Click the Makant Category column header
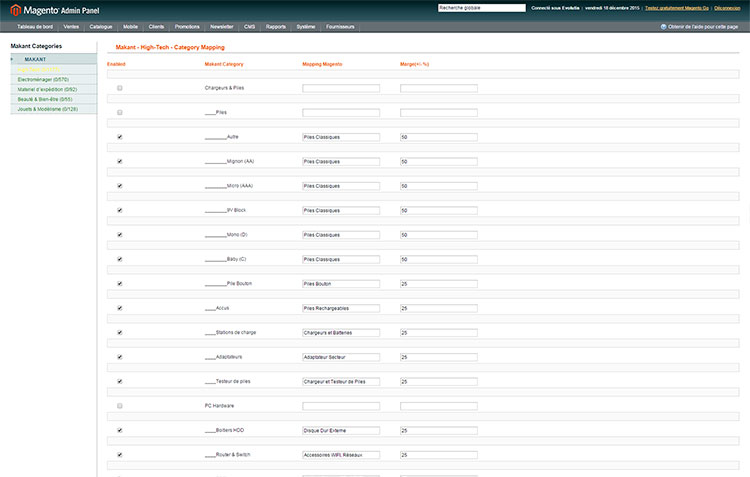 [x=224, y=64]
